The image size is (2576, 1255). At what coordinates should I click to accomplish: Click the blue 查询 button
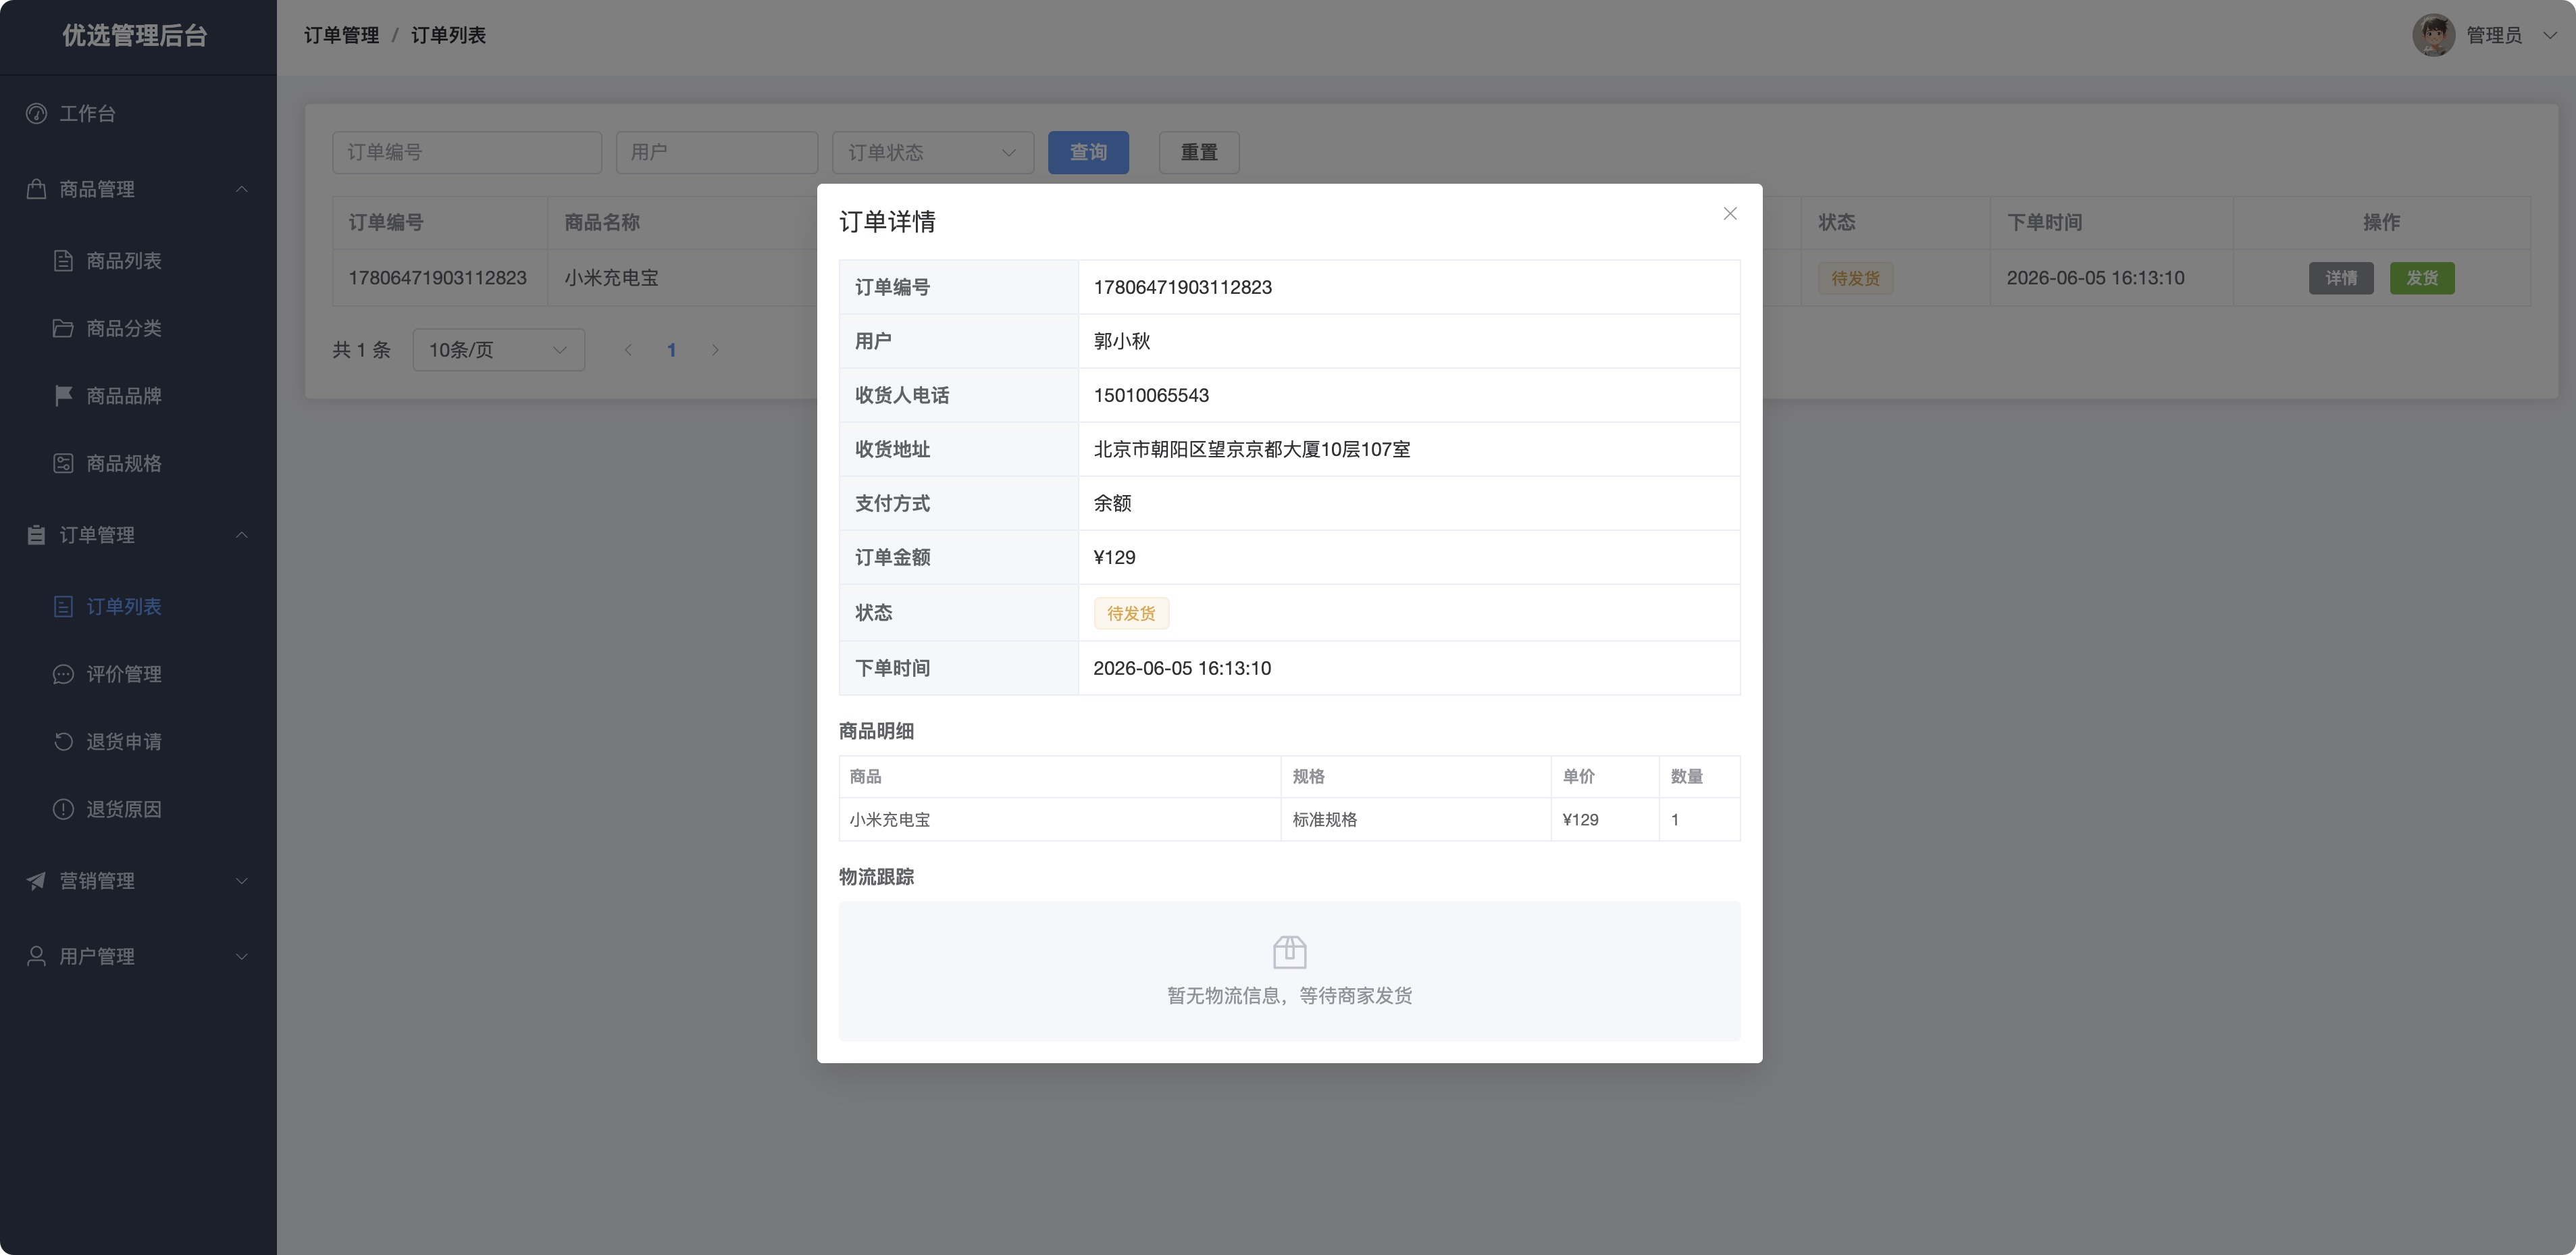point(1088,152)
